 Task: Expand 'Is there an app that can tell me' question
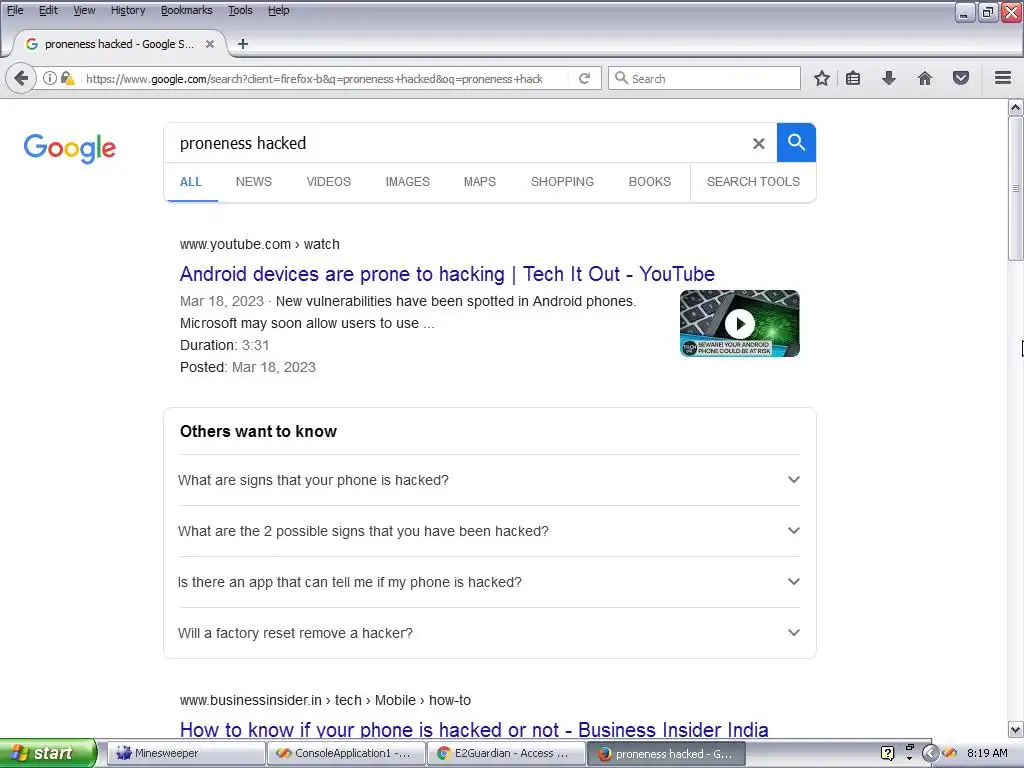[489, 582]
